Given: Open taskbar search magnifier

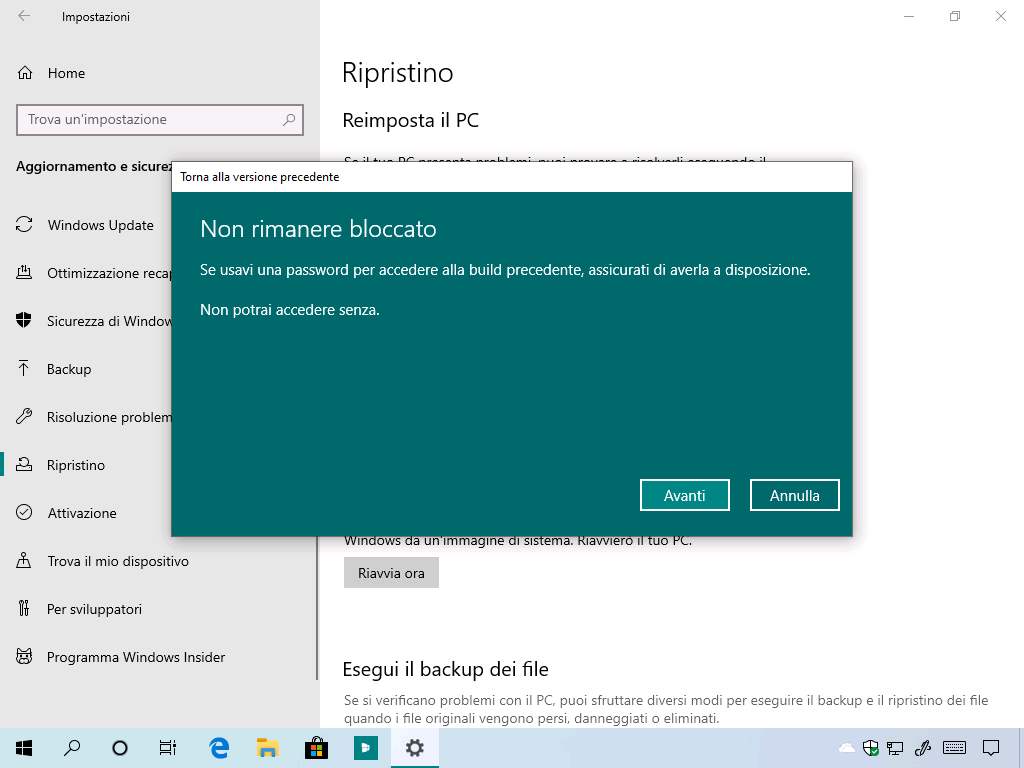Looking at the screenshot, I should 72,748.
